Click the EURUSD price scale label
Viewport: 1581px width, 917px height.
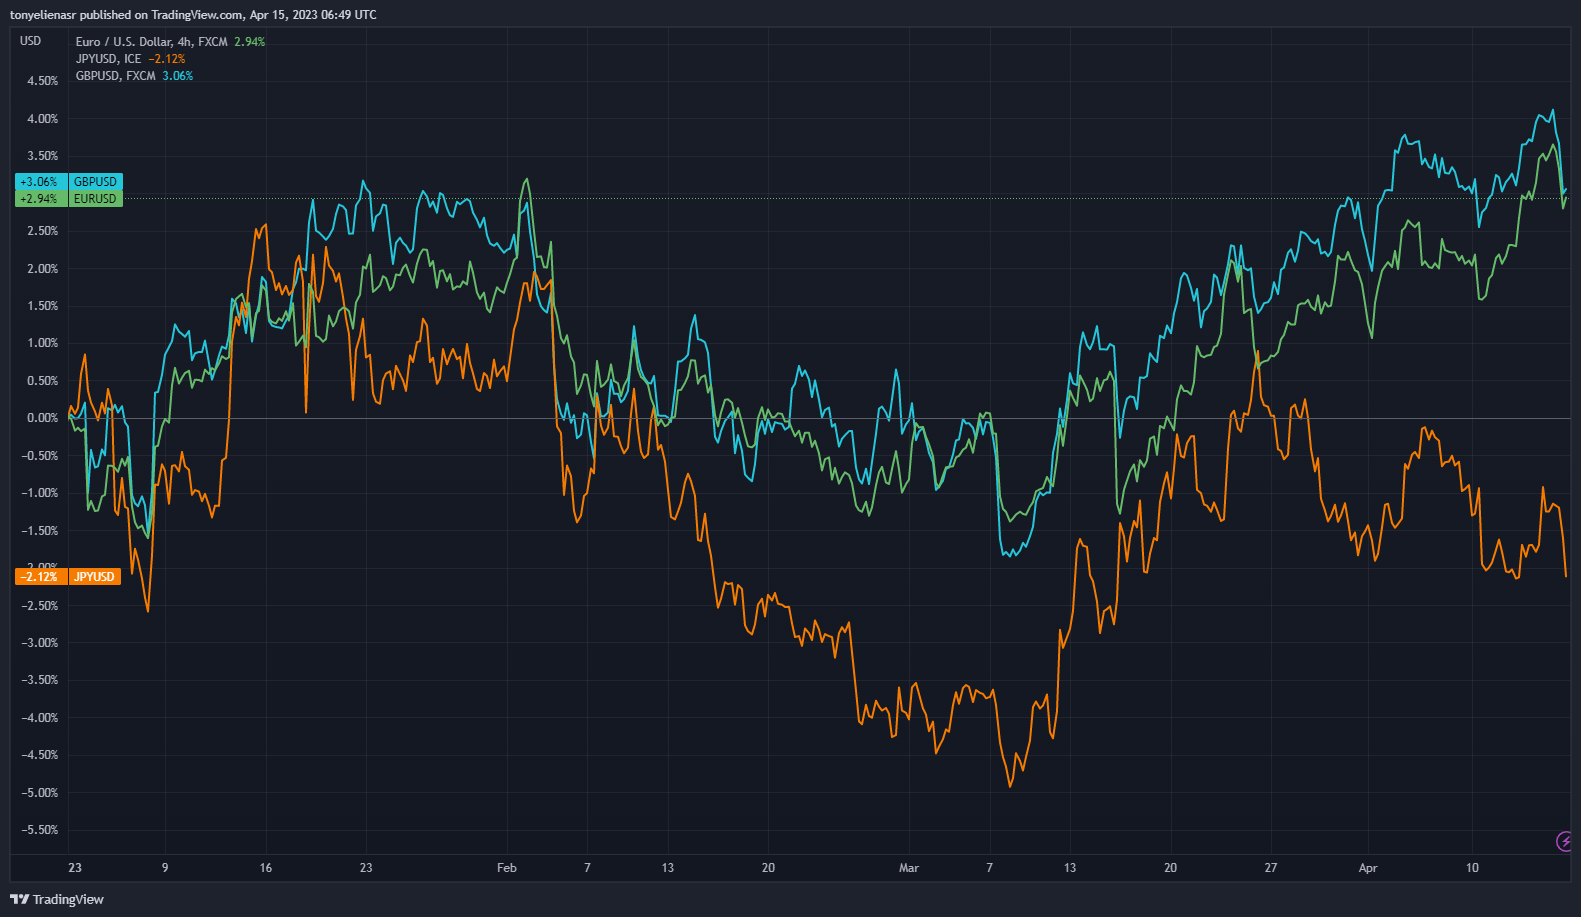(95, 199)
